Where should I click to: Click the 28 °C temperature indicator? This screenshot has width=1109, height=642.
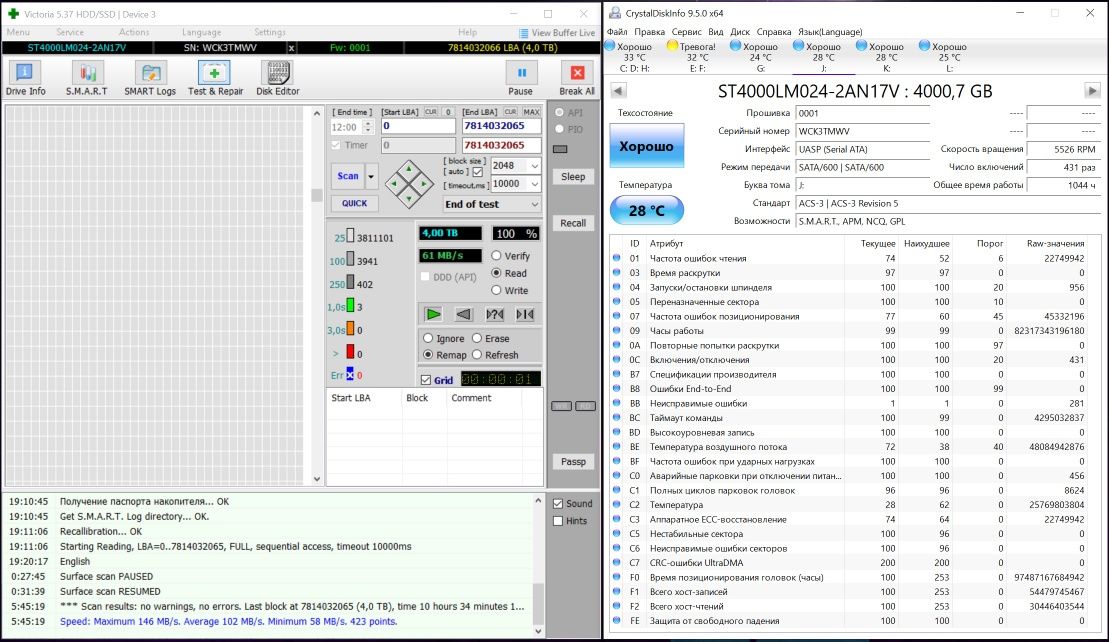(x=646, y=211)
